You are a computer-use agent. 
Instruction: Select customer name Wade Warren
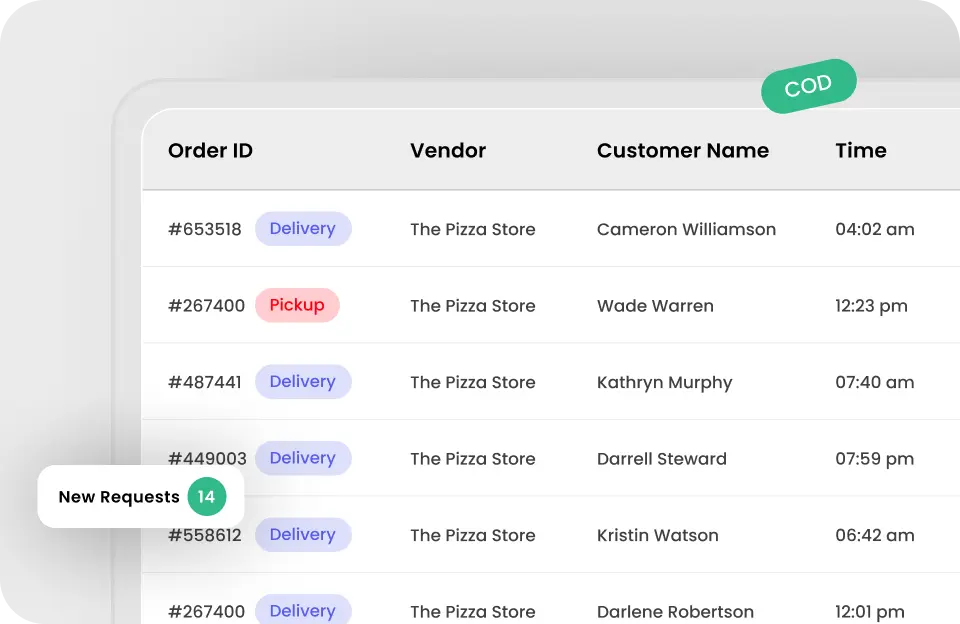click(655, 306)
